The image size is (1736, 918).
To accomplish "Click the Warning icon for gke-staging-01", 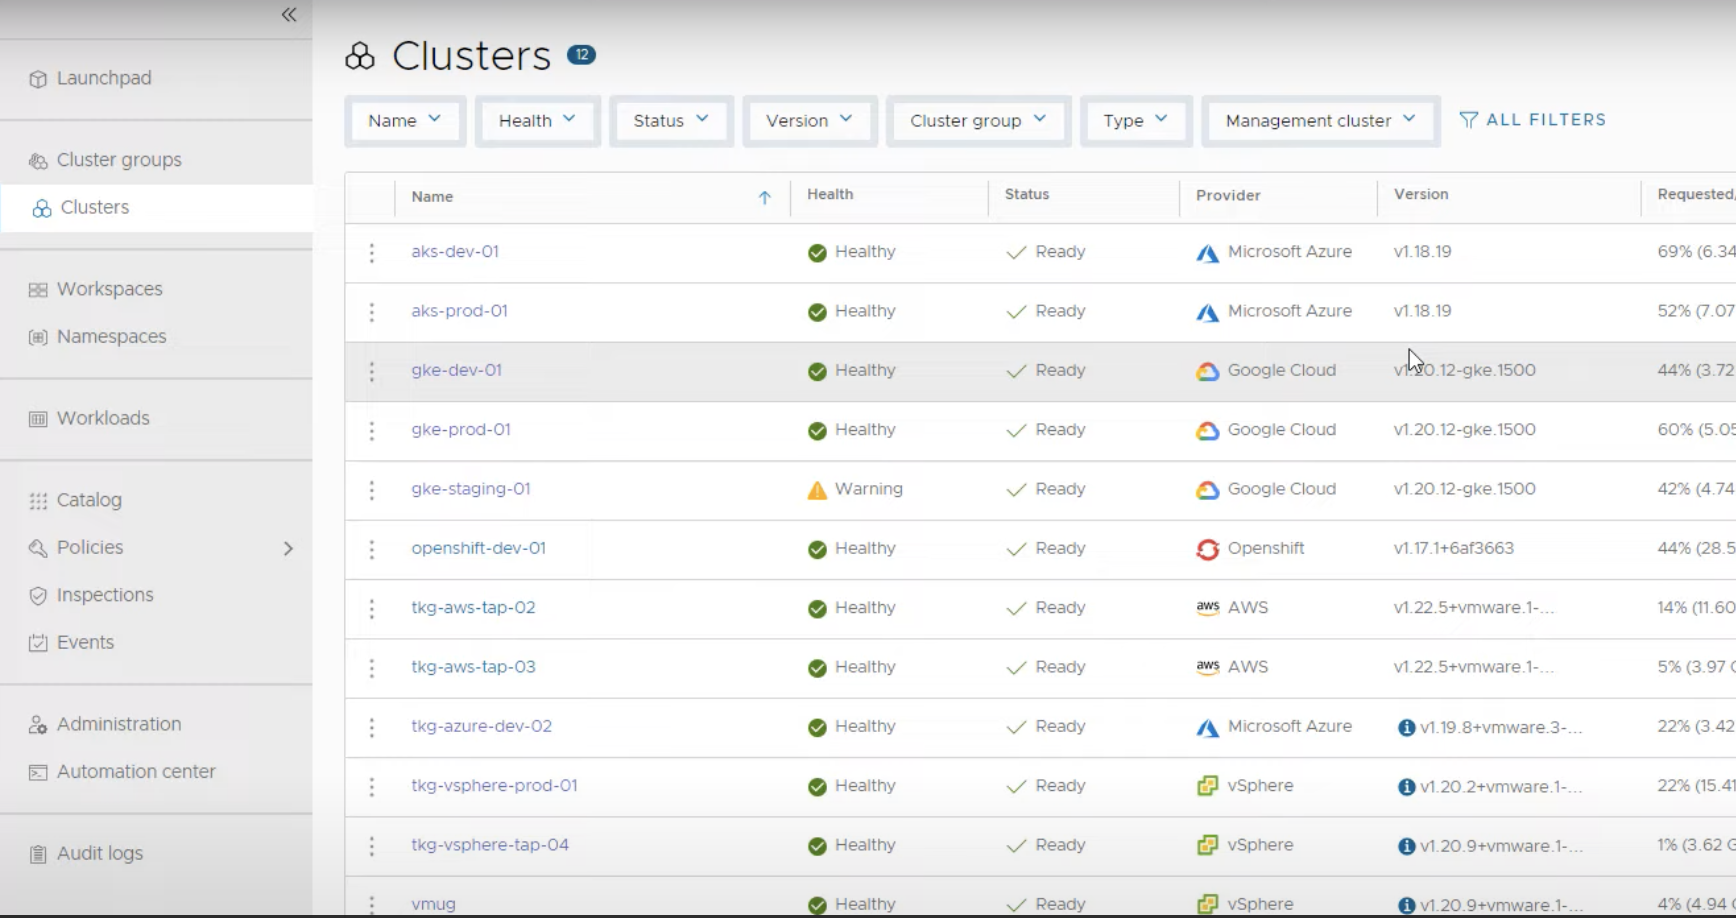I will (x=817, y=490).
